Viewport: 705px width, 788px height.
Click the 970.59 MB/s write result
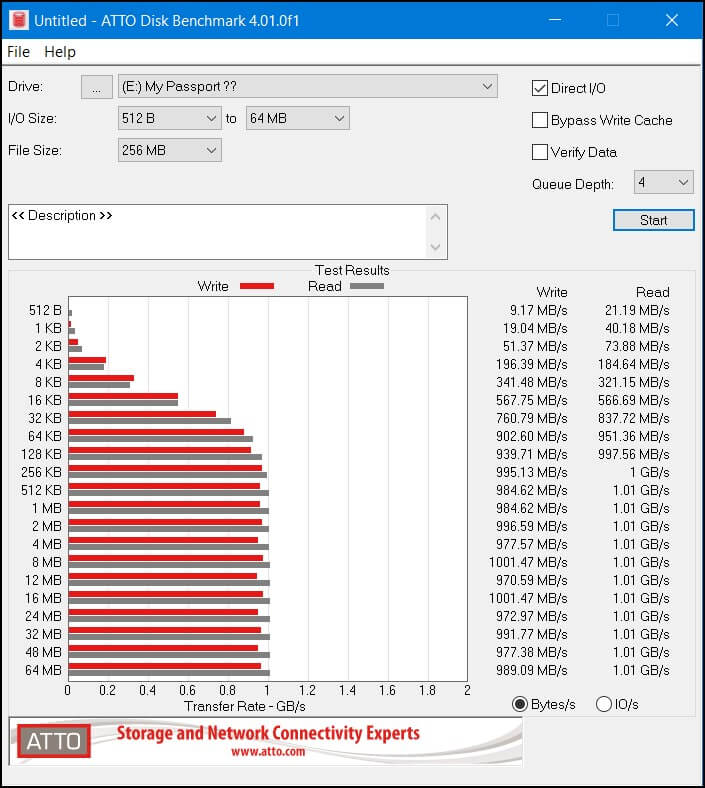pos(532,580)
